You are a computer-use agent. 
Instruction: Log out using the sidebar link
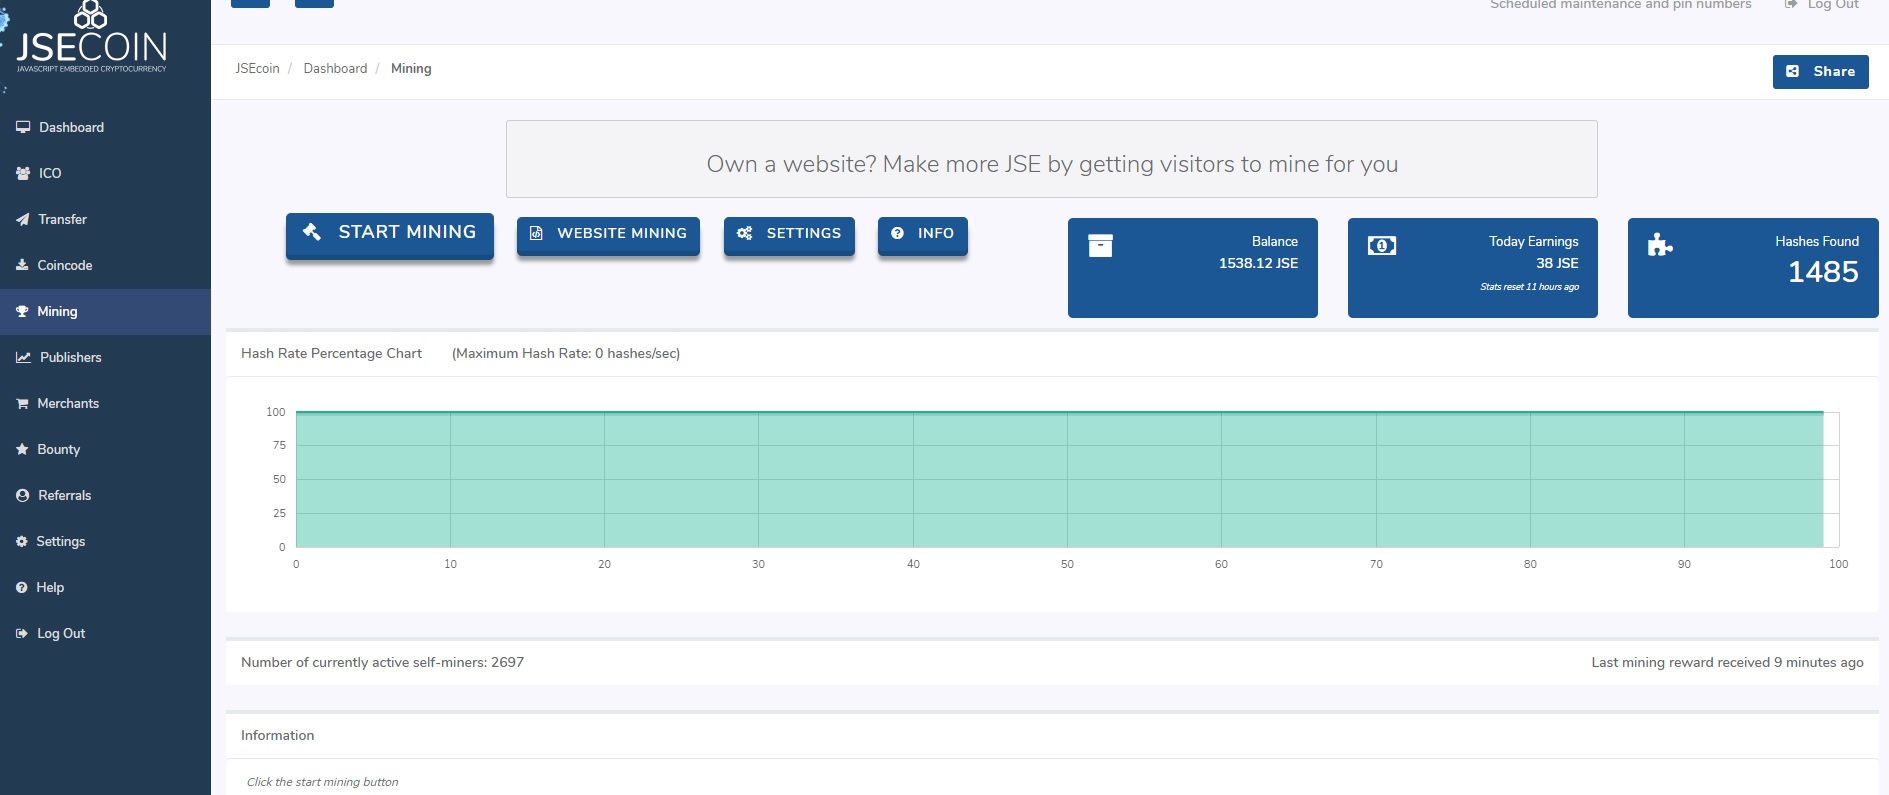coord(60,633)
